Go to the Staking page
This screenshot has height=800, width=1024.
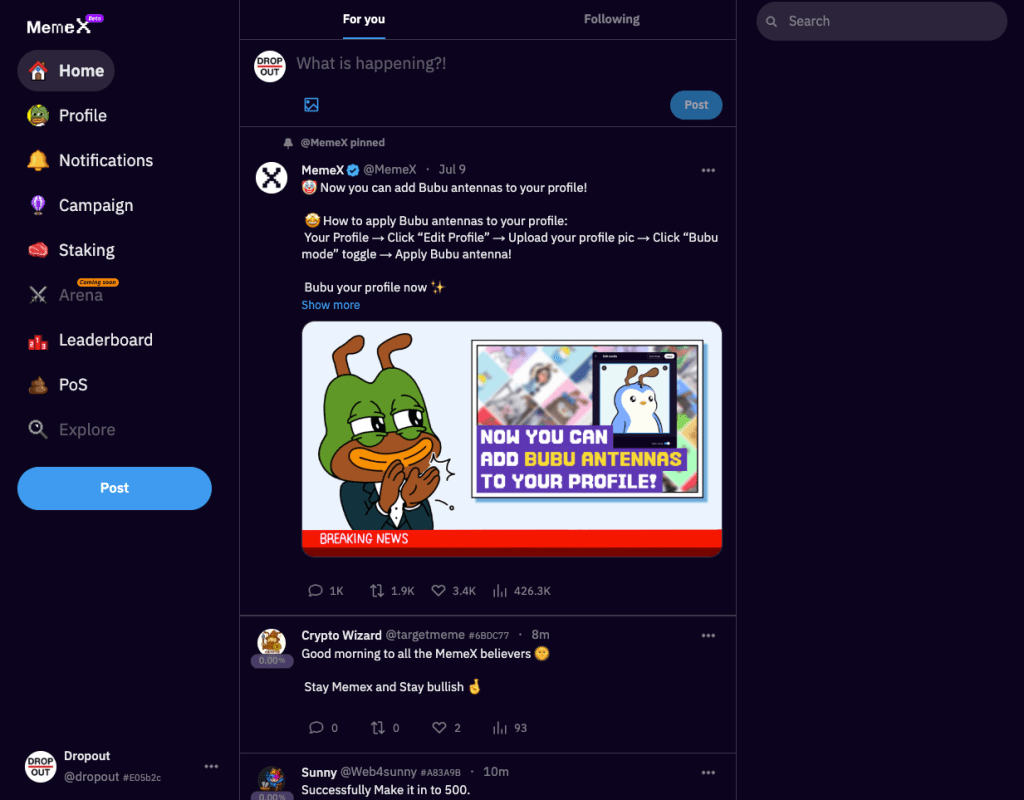(88, 250)
